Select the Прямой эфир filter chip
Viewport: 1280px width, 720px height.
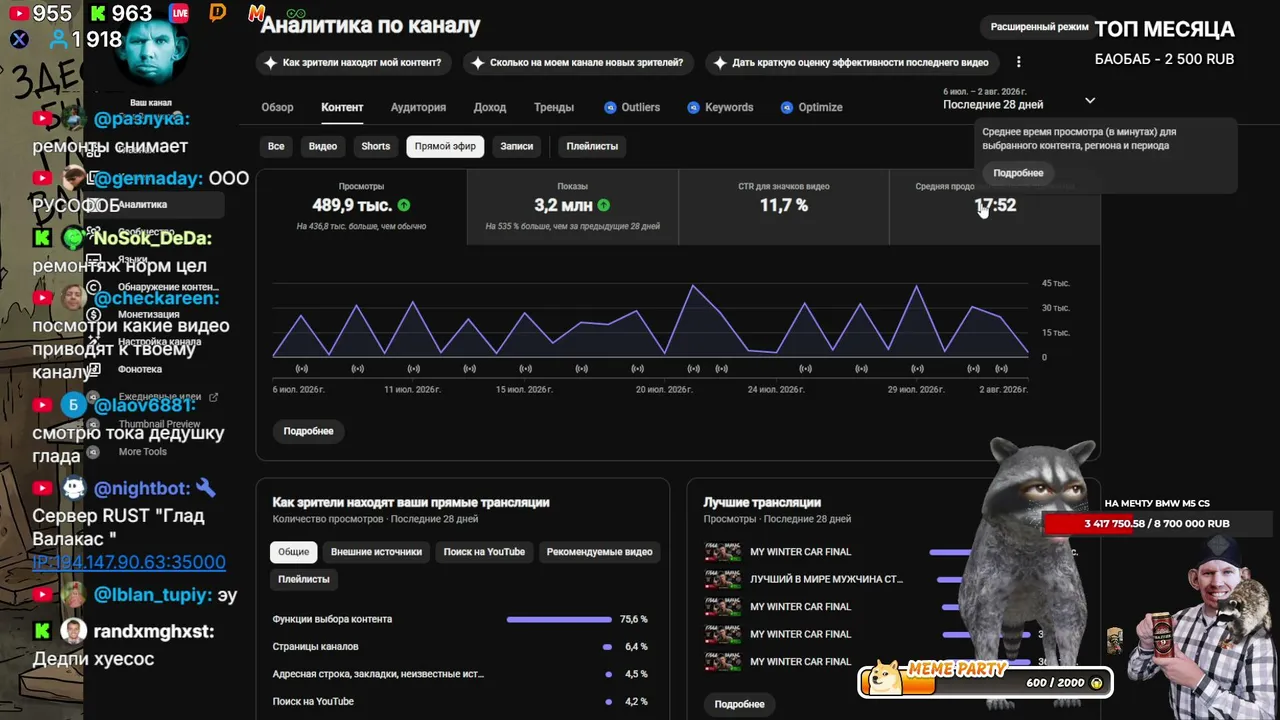[445, 146]
